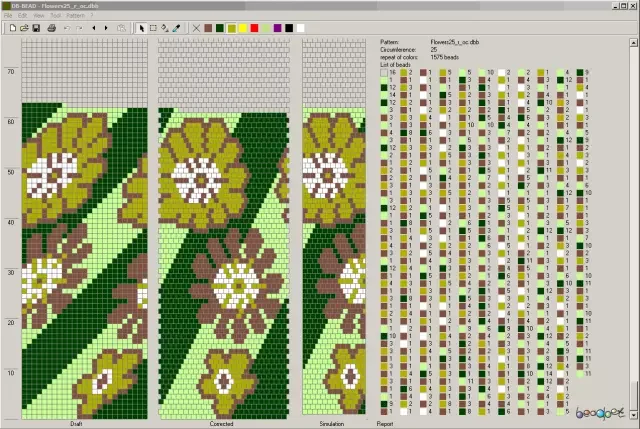Click the Draft panel label

pos(76,424)
